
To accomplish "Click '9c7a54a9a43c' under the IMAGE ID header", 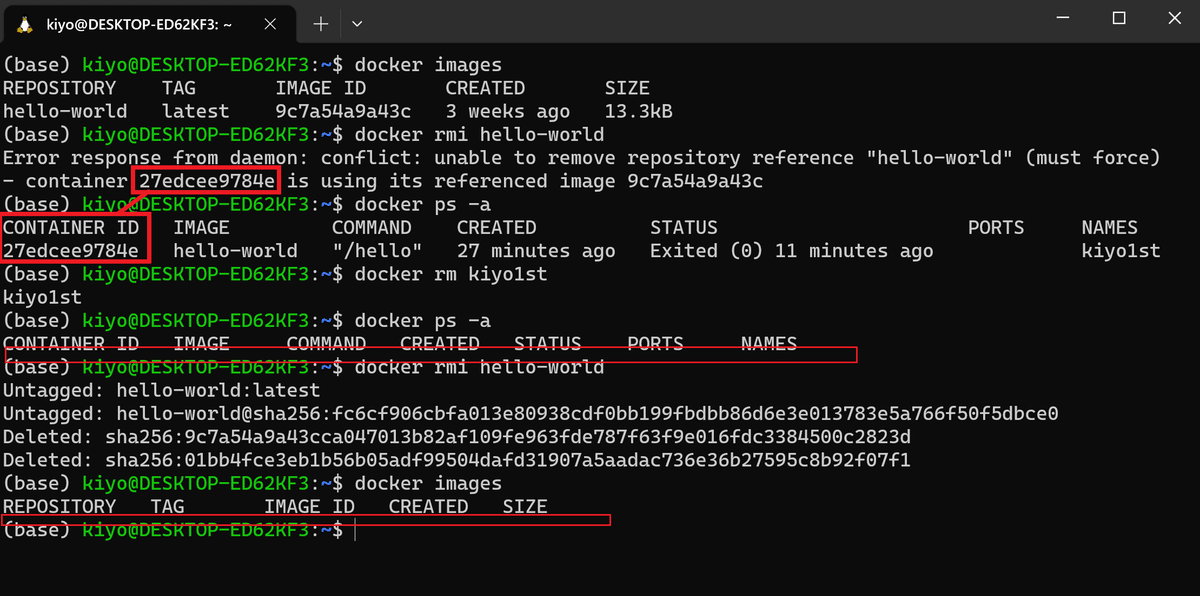I will pos(343,111).
